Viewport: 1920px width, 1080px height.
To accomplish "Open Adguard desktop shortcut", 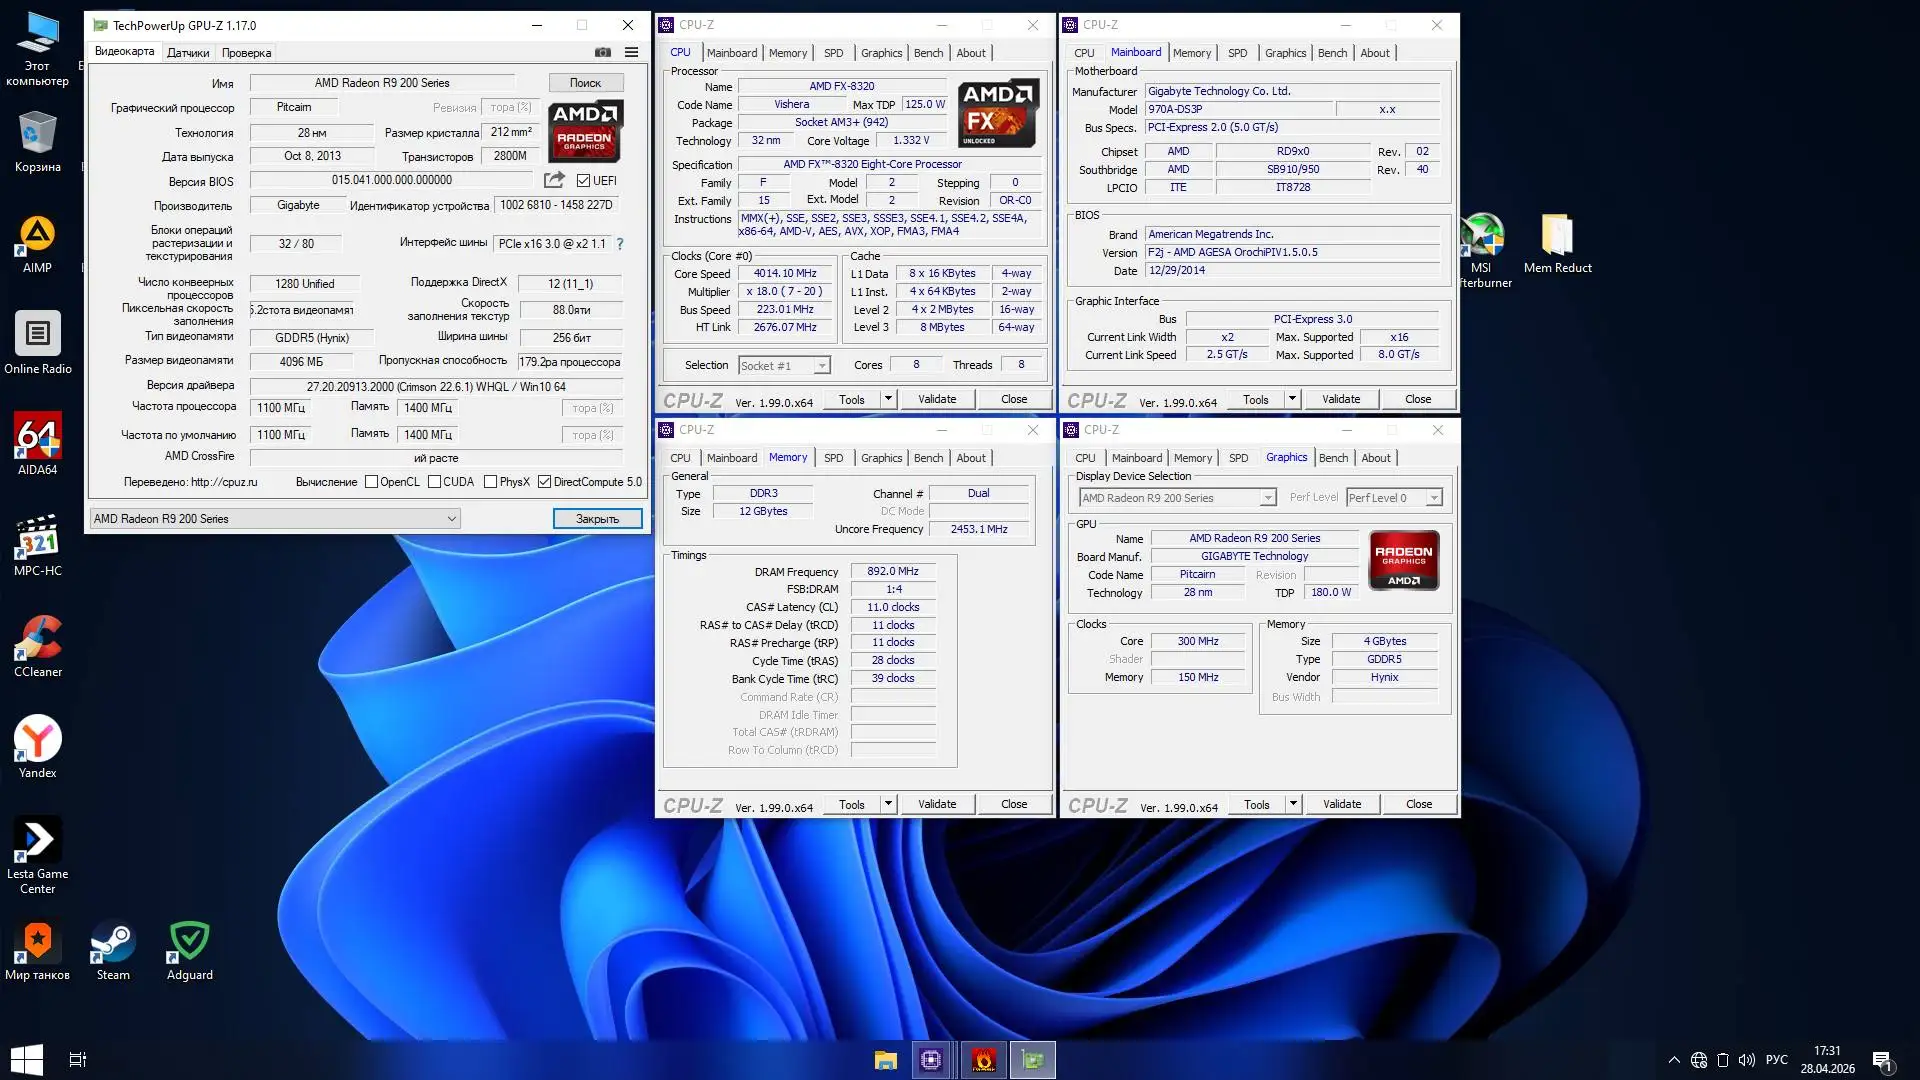I will click(x=189, y=951).
